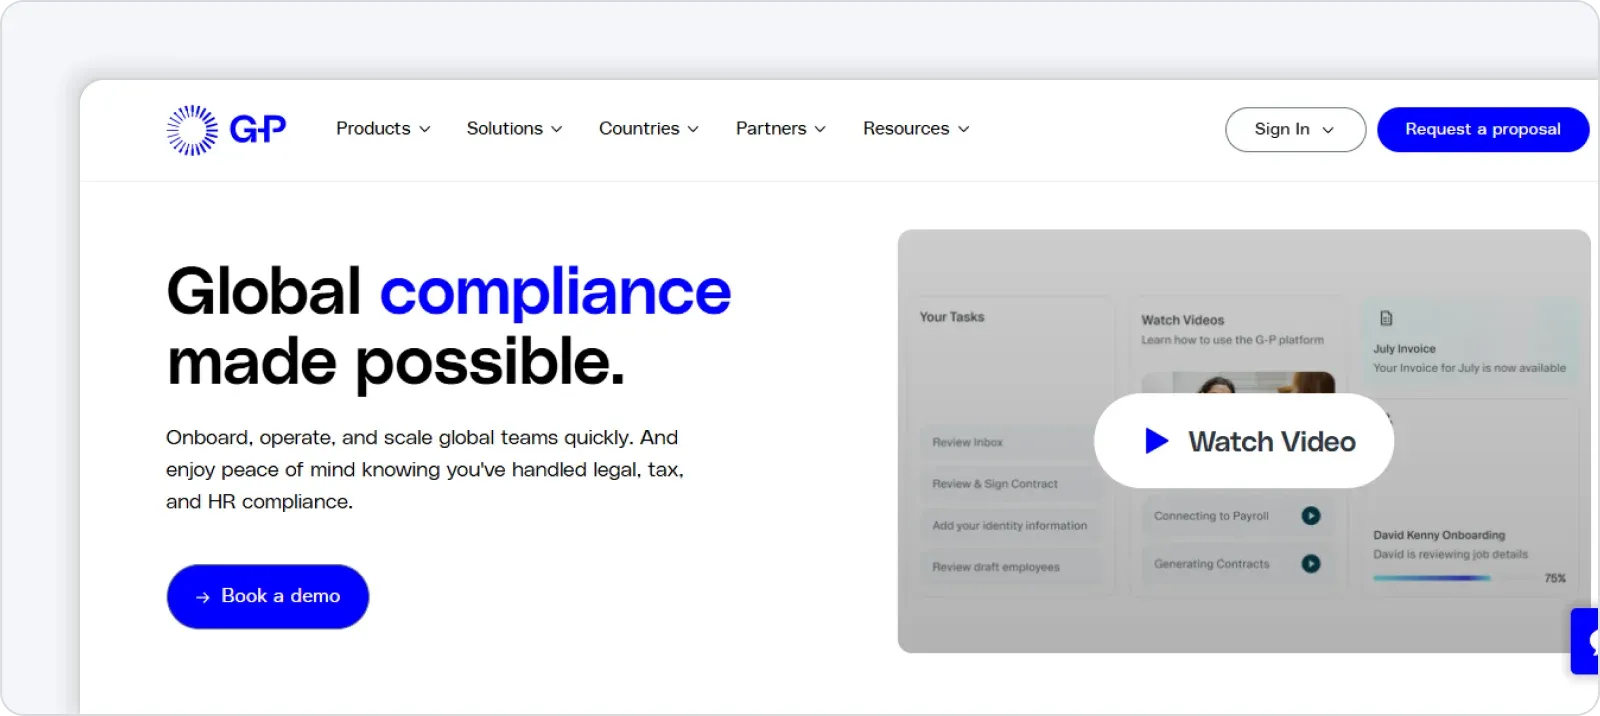Expand the Products dropdown
This screenshot has width=1600, height=716.
(x=383, y=129)
